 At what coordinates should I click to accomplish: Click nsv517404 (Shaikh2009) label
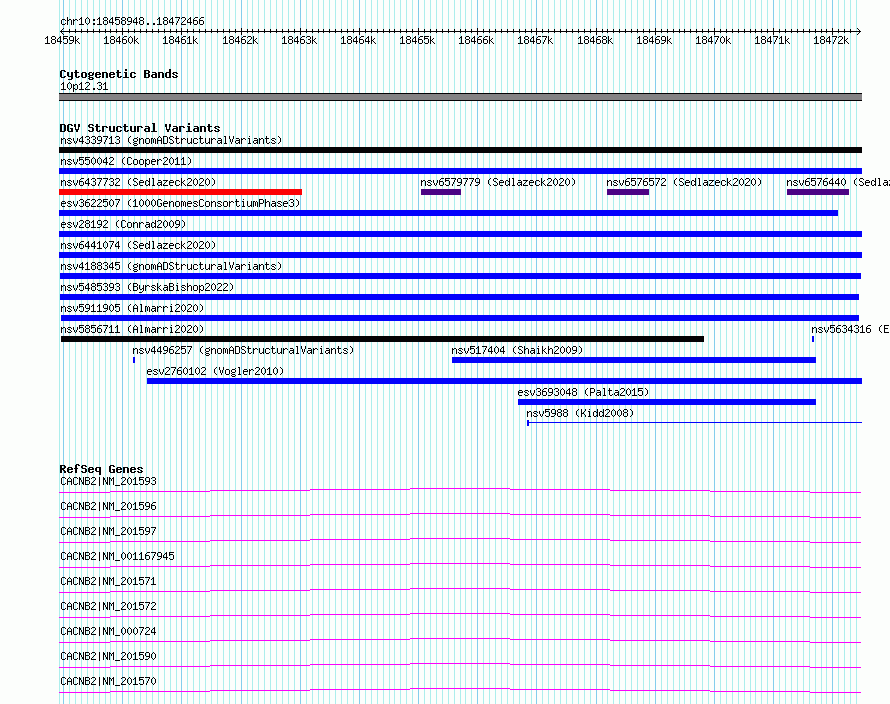coord(517,350)
